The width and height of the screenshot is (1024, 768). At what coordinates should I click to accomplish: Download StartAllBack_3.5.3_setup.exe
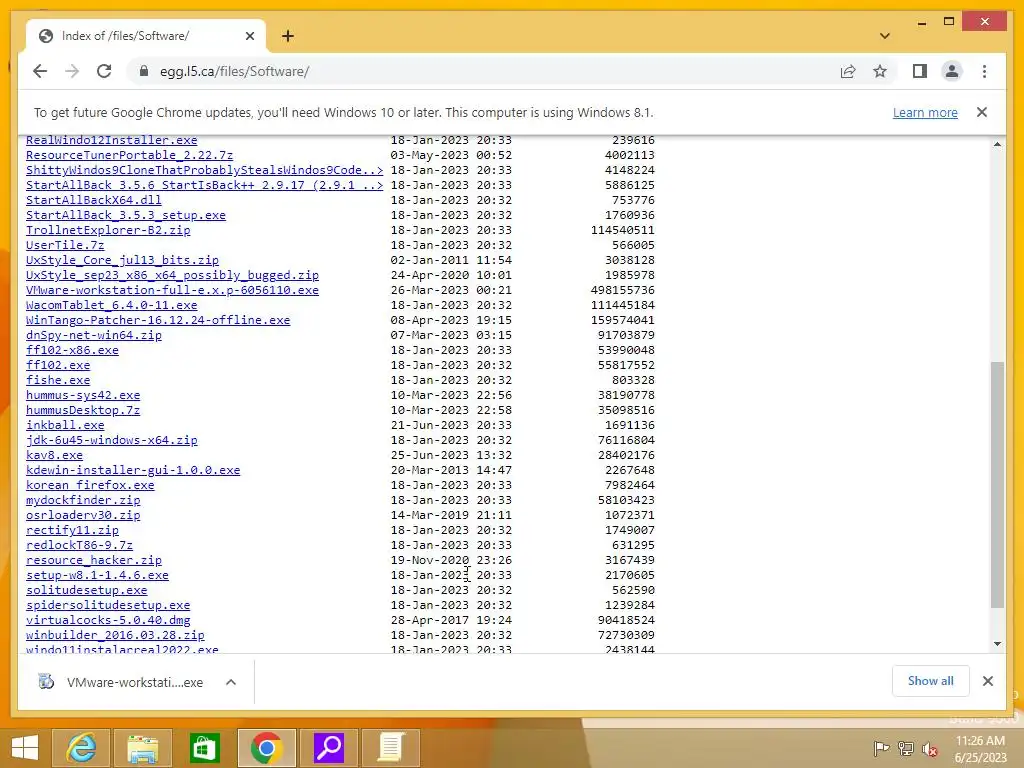click(x=125, y=215)
